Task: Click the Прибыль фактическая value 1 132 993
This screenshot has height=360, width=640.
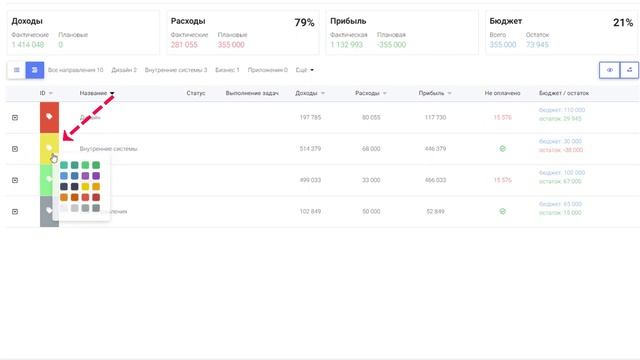Action: [x=347, y=44]
